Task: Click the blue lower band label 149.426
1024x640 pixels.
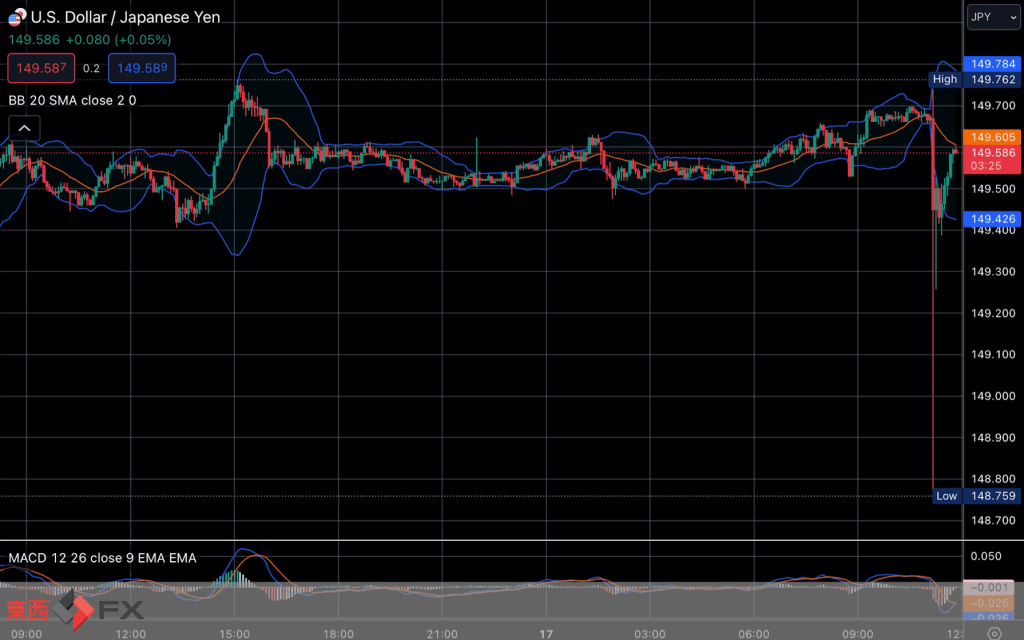Action: pos(992,219)
